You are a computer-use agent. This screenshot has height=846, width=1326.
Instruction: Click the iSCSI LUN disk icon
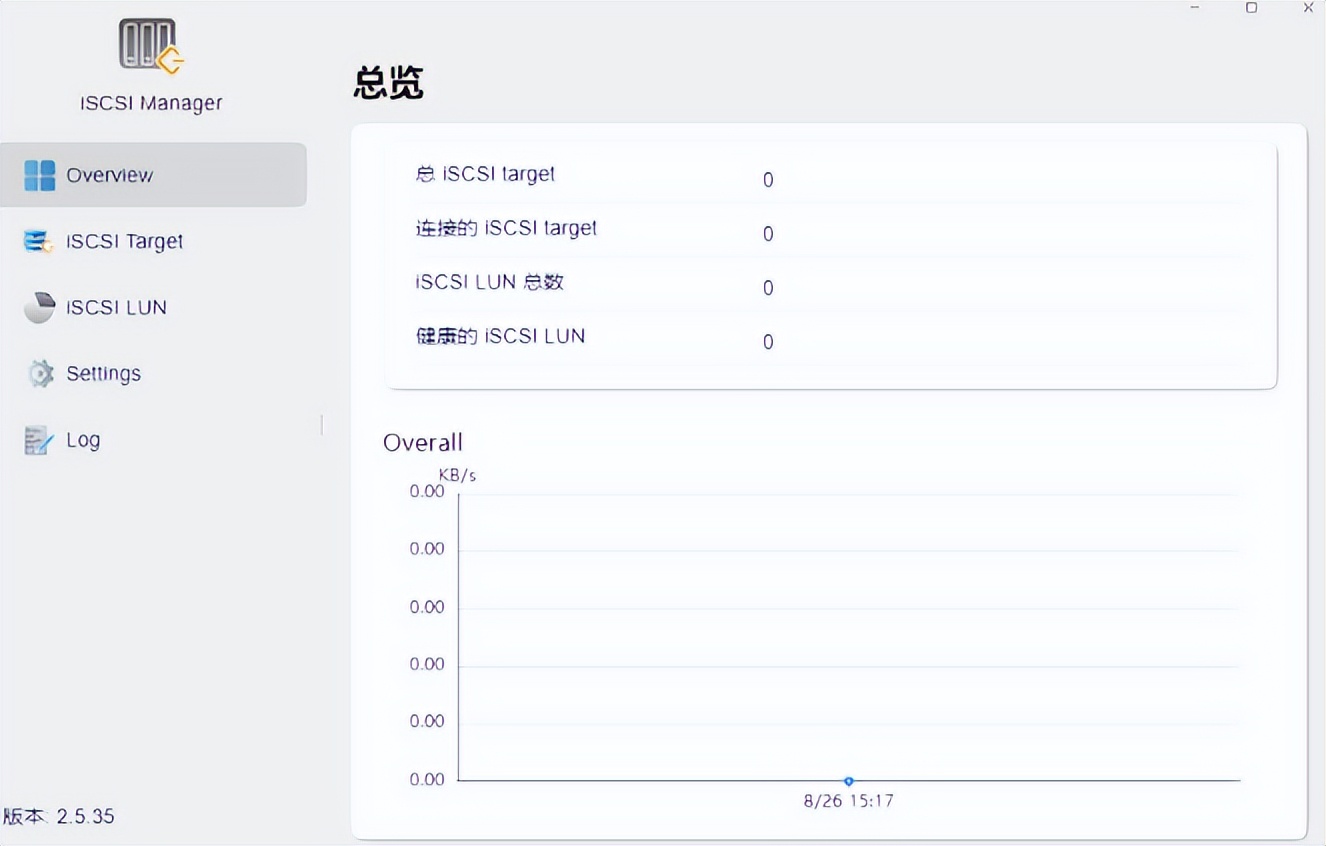click(40, 307)
